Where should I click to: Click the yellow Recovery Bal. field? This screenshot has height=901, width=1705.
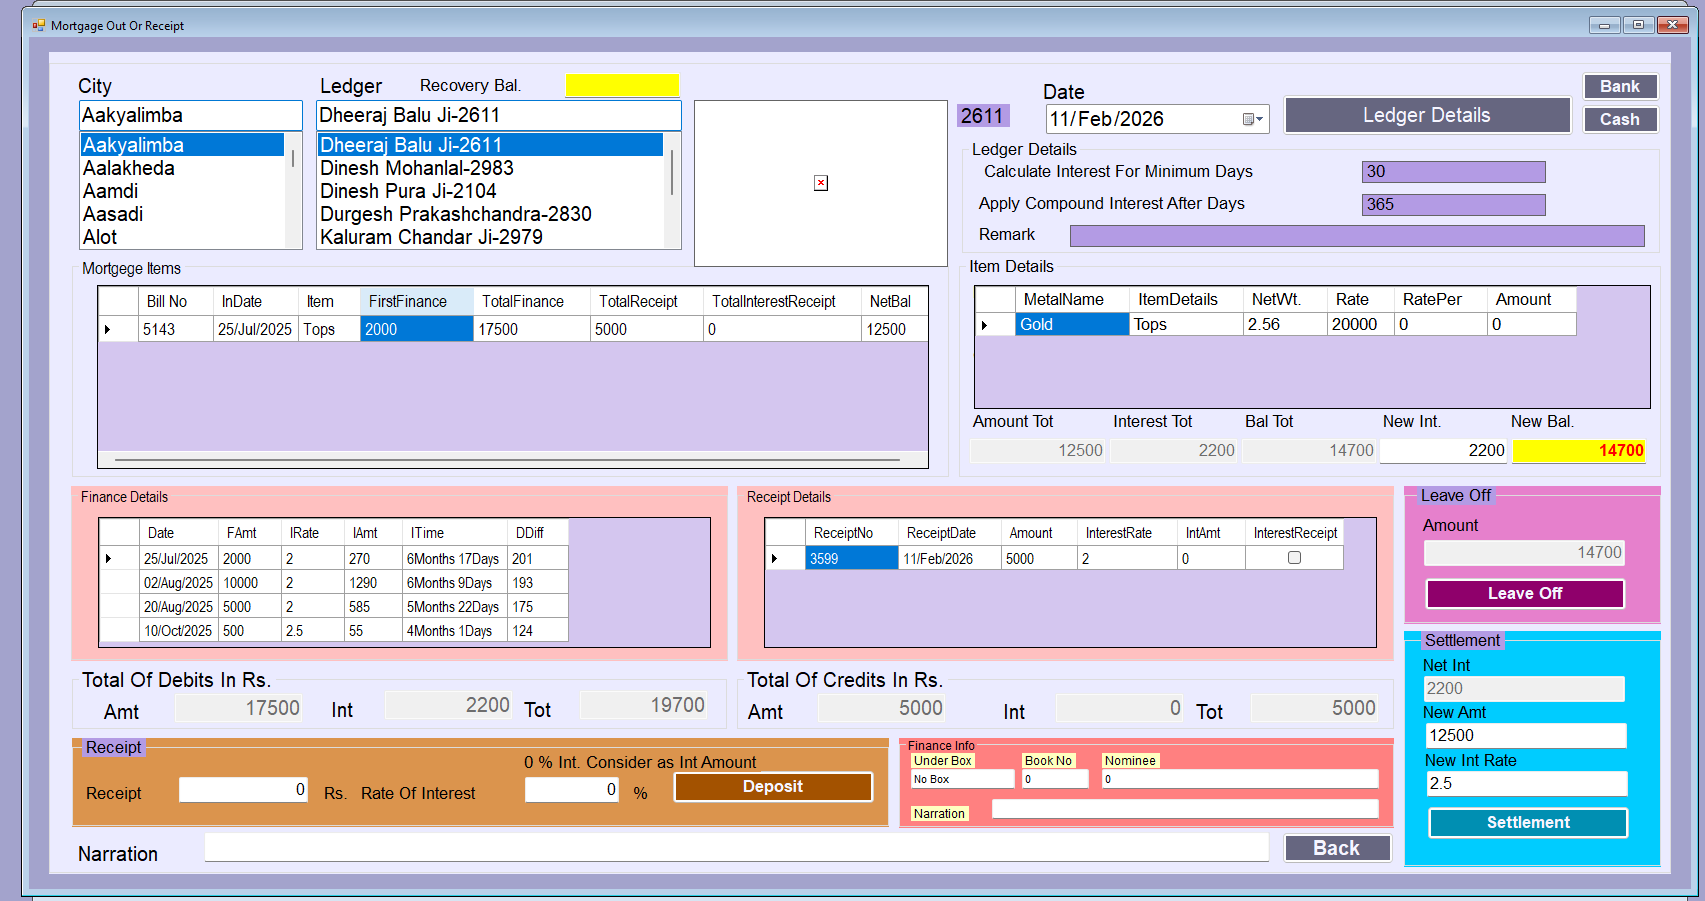(x=622, y=85)
